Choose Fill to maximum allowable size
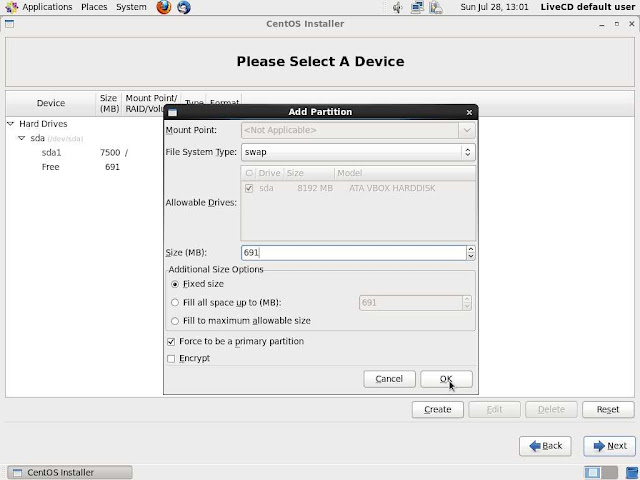The width and height of the screenshot is (640, 480). (x=175, y=321)
